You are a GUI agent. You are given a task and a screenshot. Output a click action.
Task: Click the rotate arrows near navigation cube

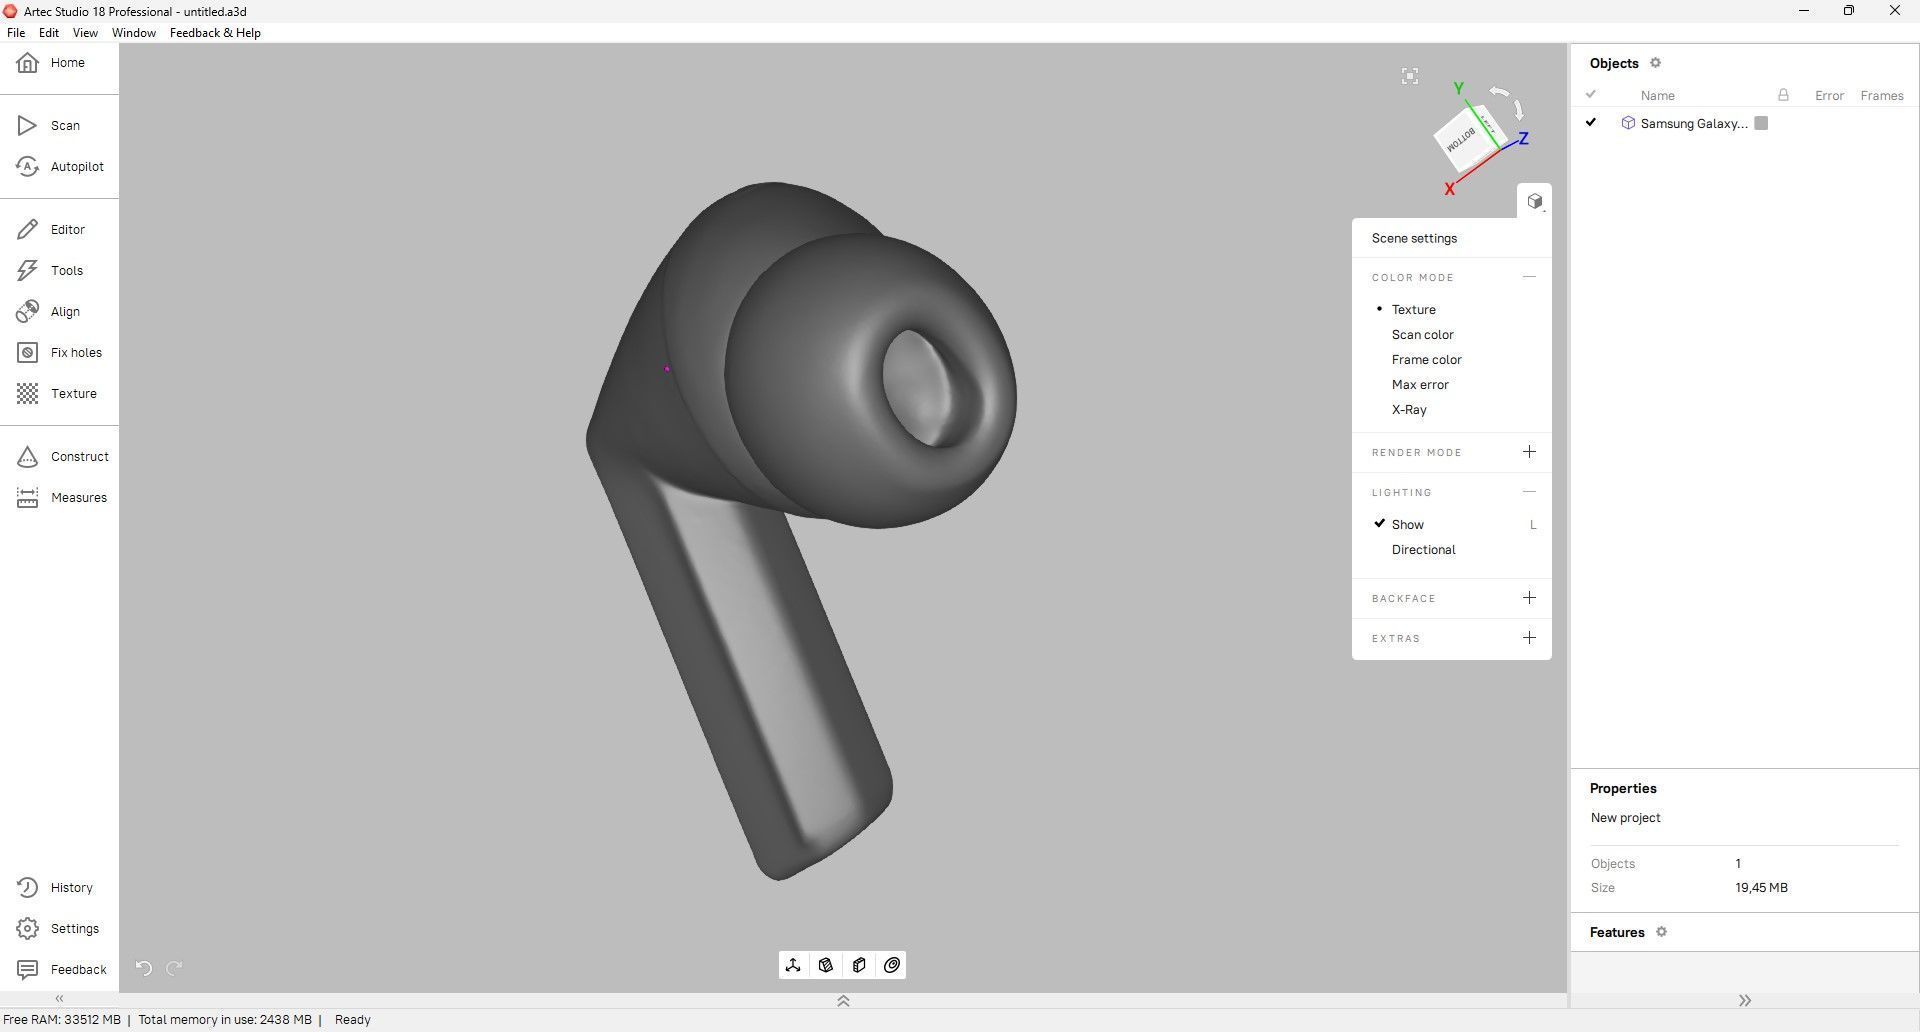tap(1508, 101)
